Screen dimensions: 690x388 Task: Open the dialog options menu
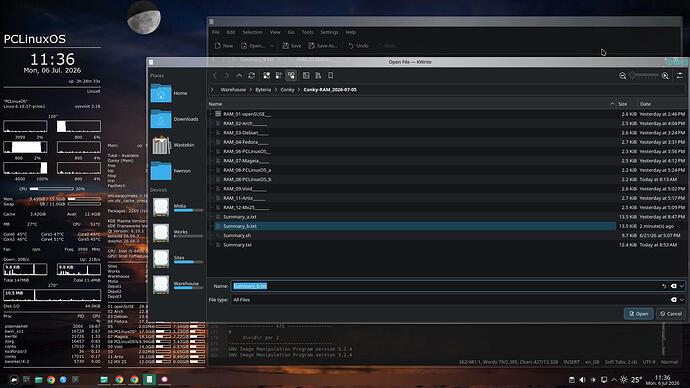click(680, 76)
